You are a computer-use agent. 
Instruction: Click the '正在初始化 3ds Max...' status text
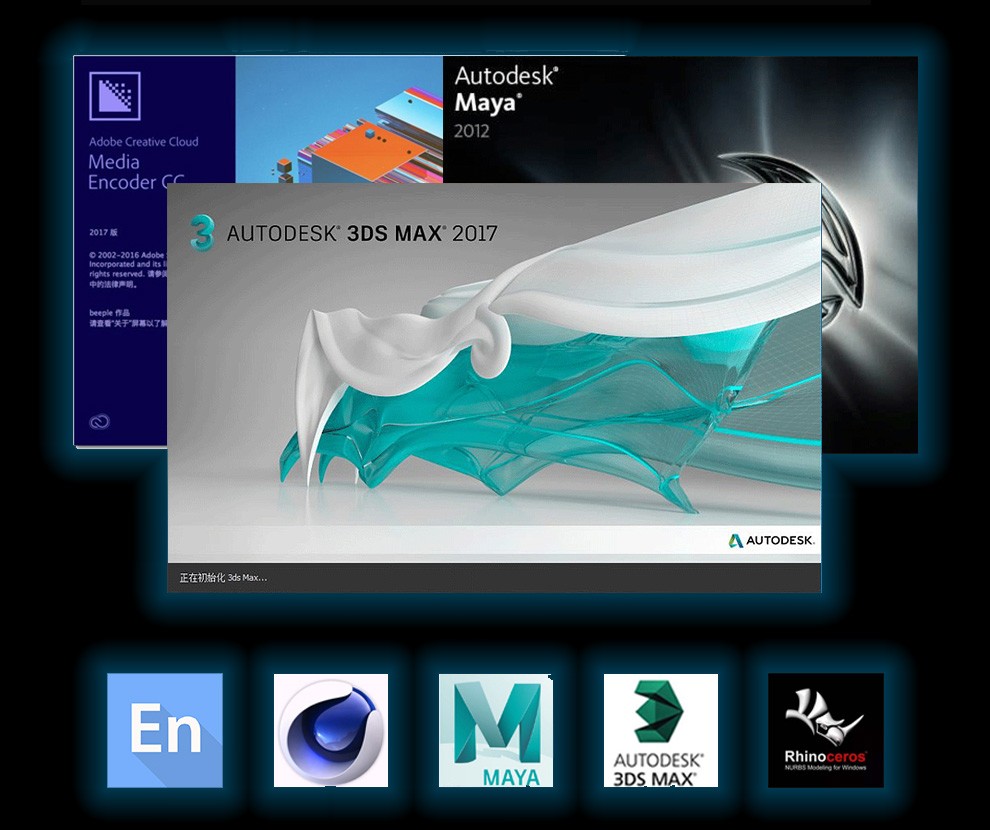pyautogui.click(x=223, y=578)
